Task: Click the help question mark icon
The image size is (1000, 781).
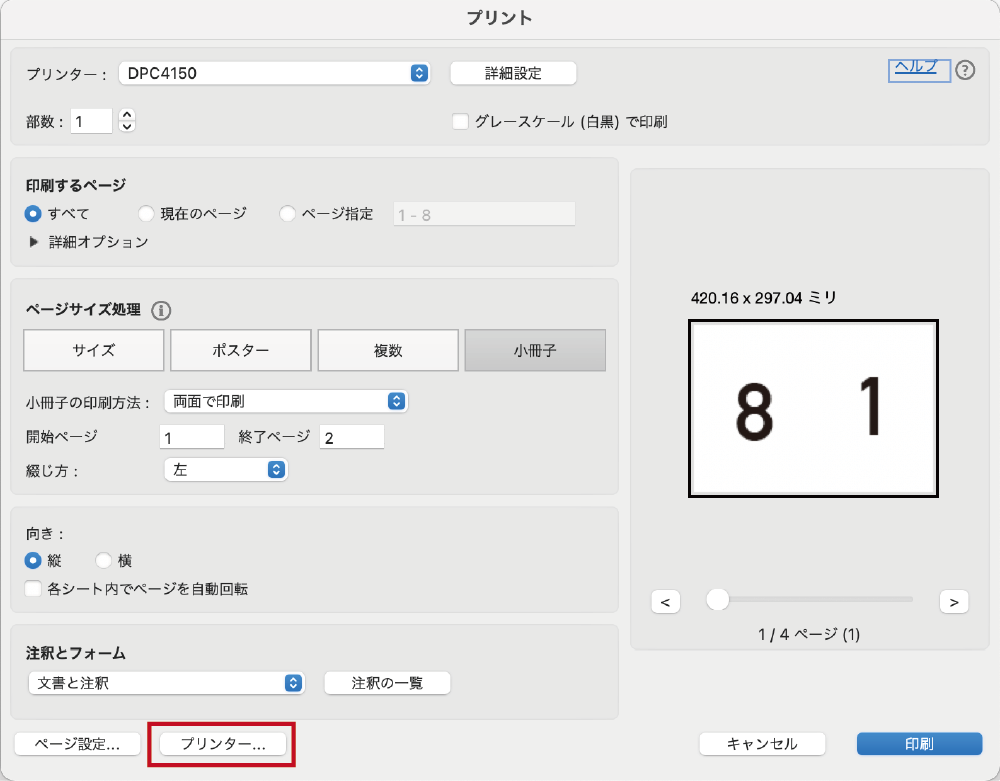Action: [965, 70]
